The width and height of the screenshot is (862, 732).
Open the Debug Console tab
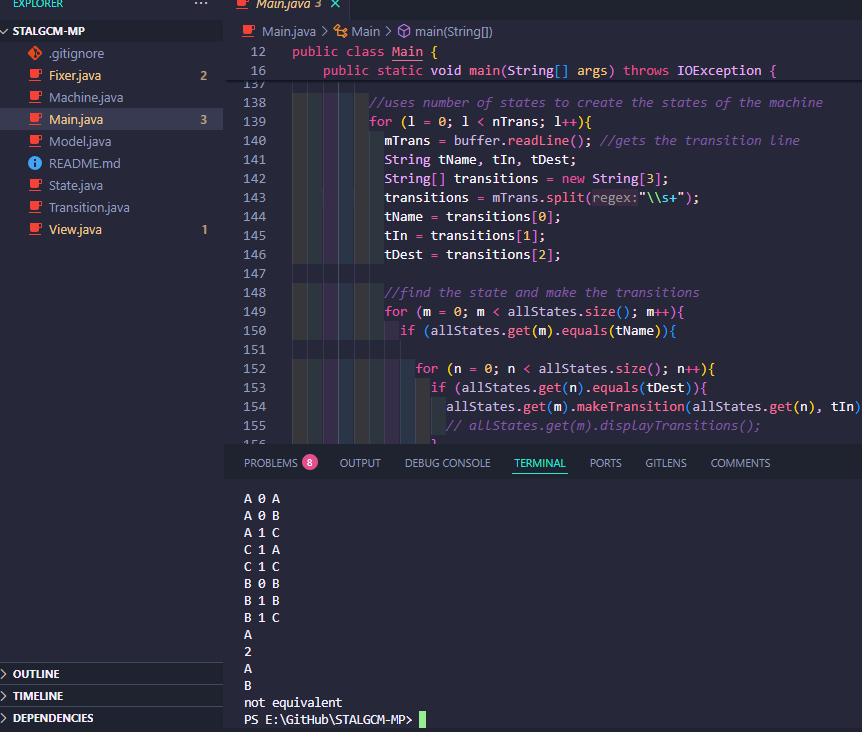pos(447,463)
